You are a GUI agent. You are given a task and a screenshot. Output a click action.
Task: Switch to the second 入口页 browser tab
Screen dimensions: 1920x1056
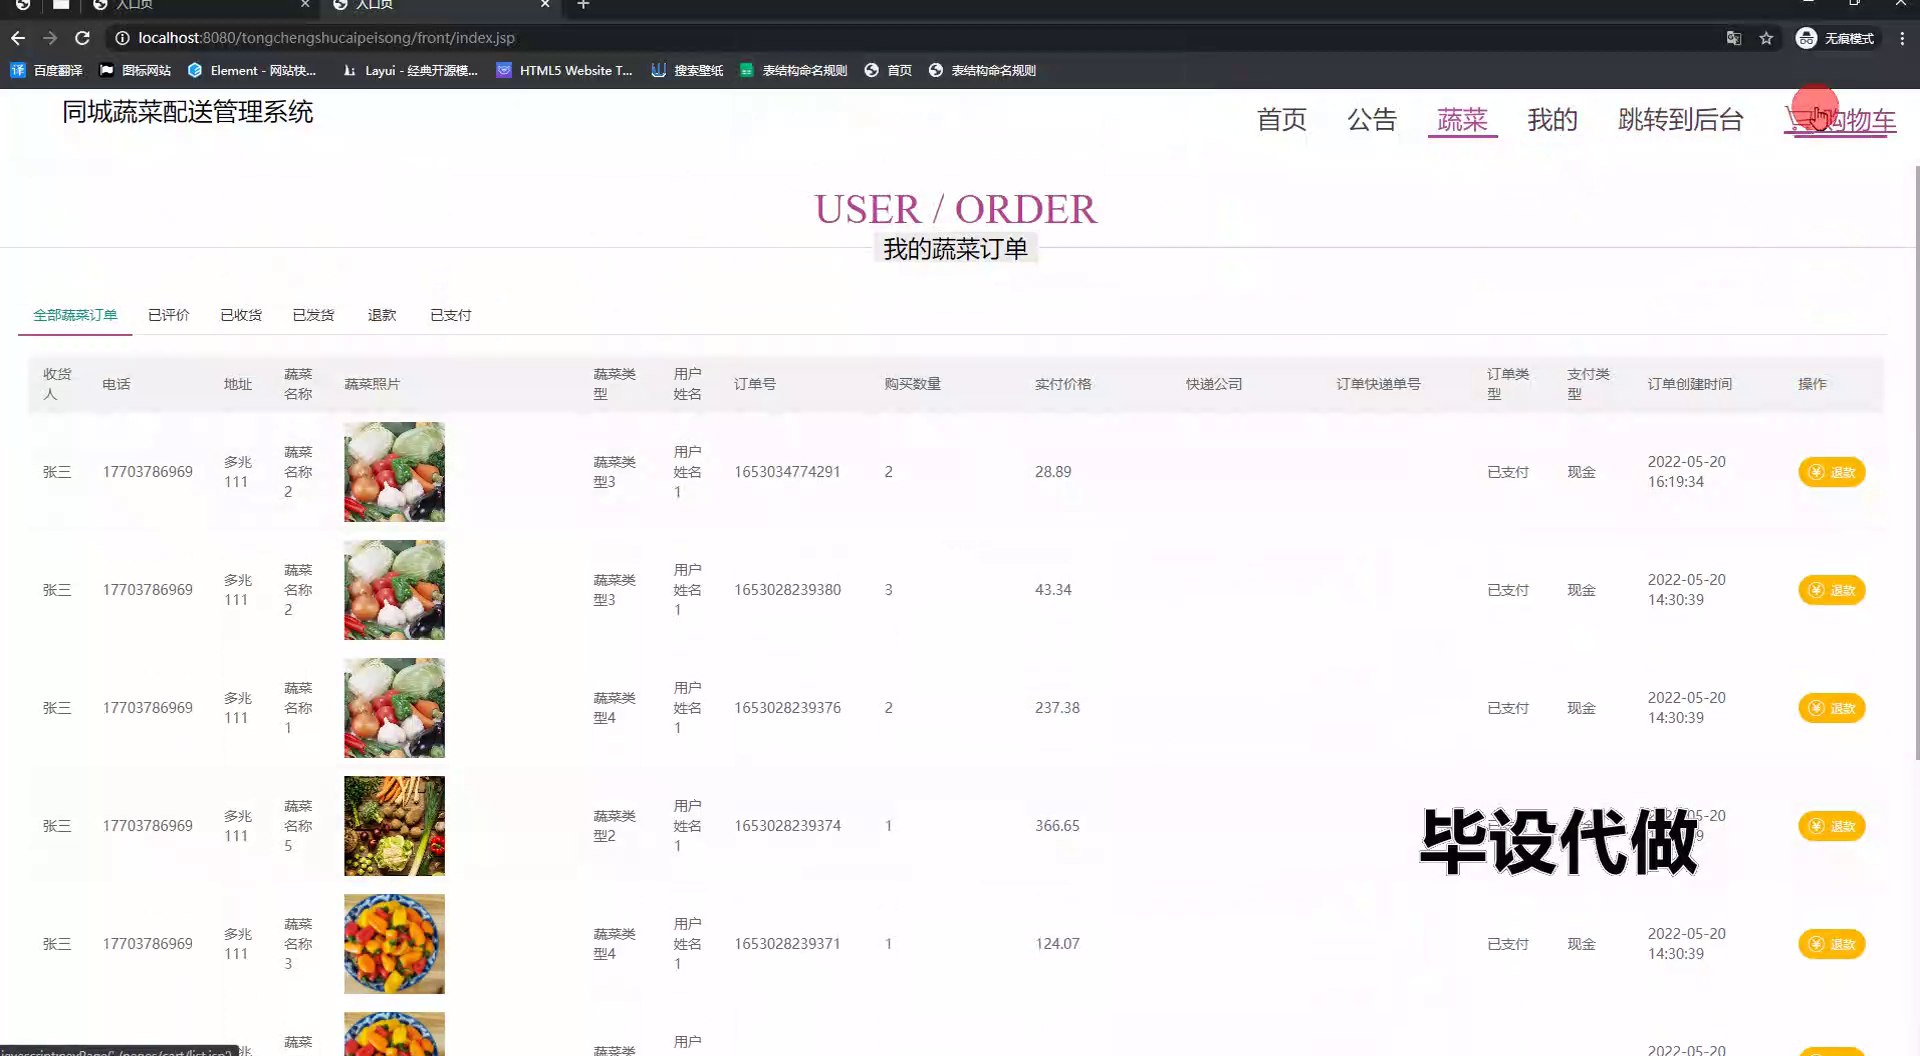pyautogui.click(x=440, y=5)
